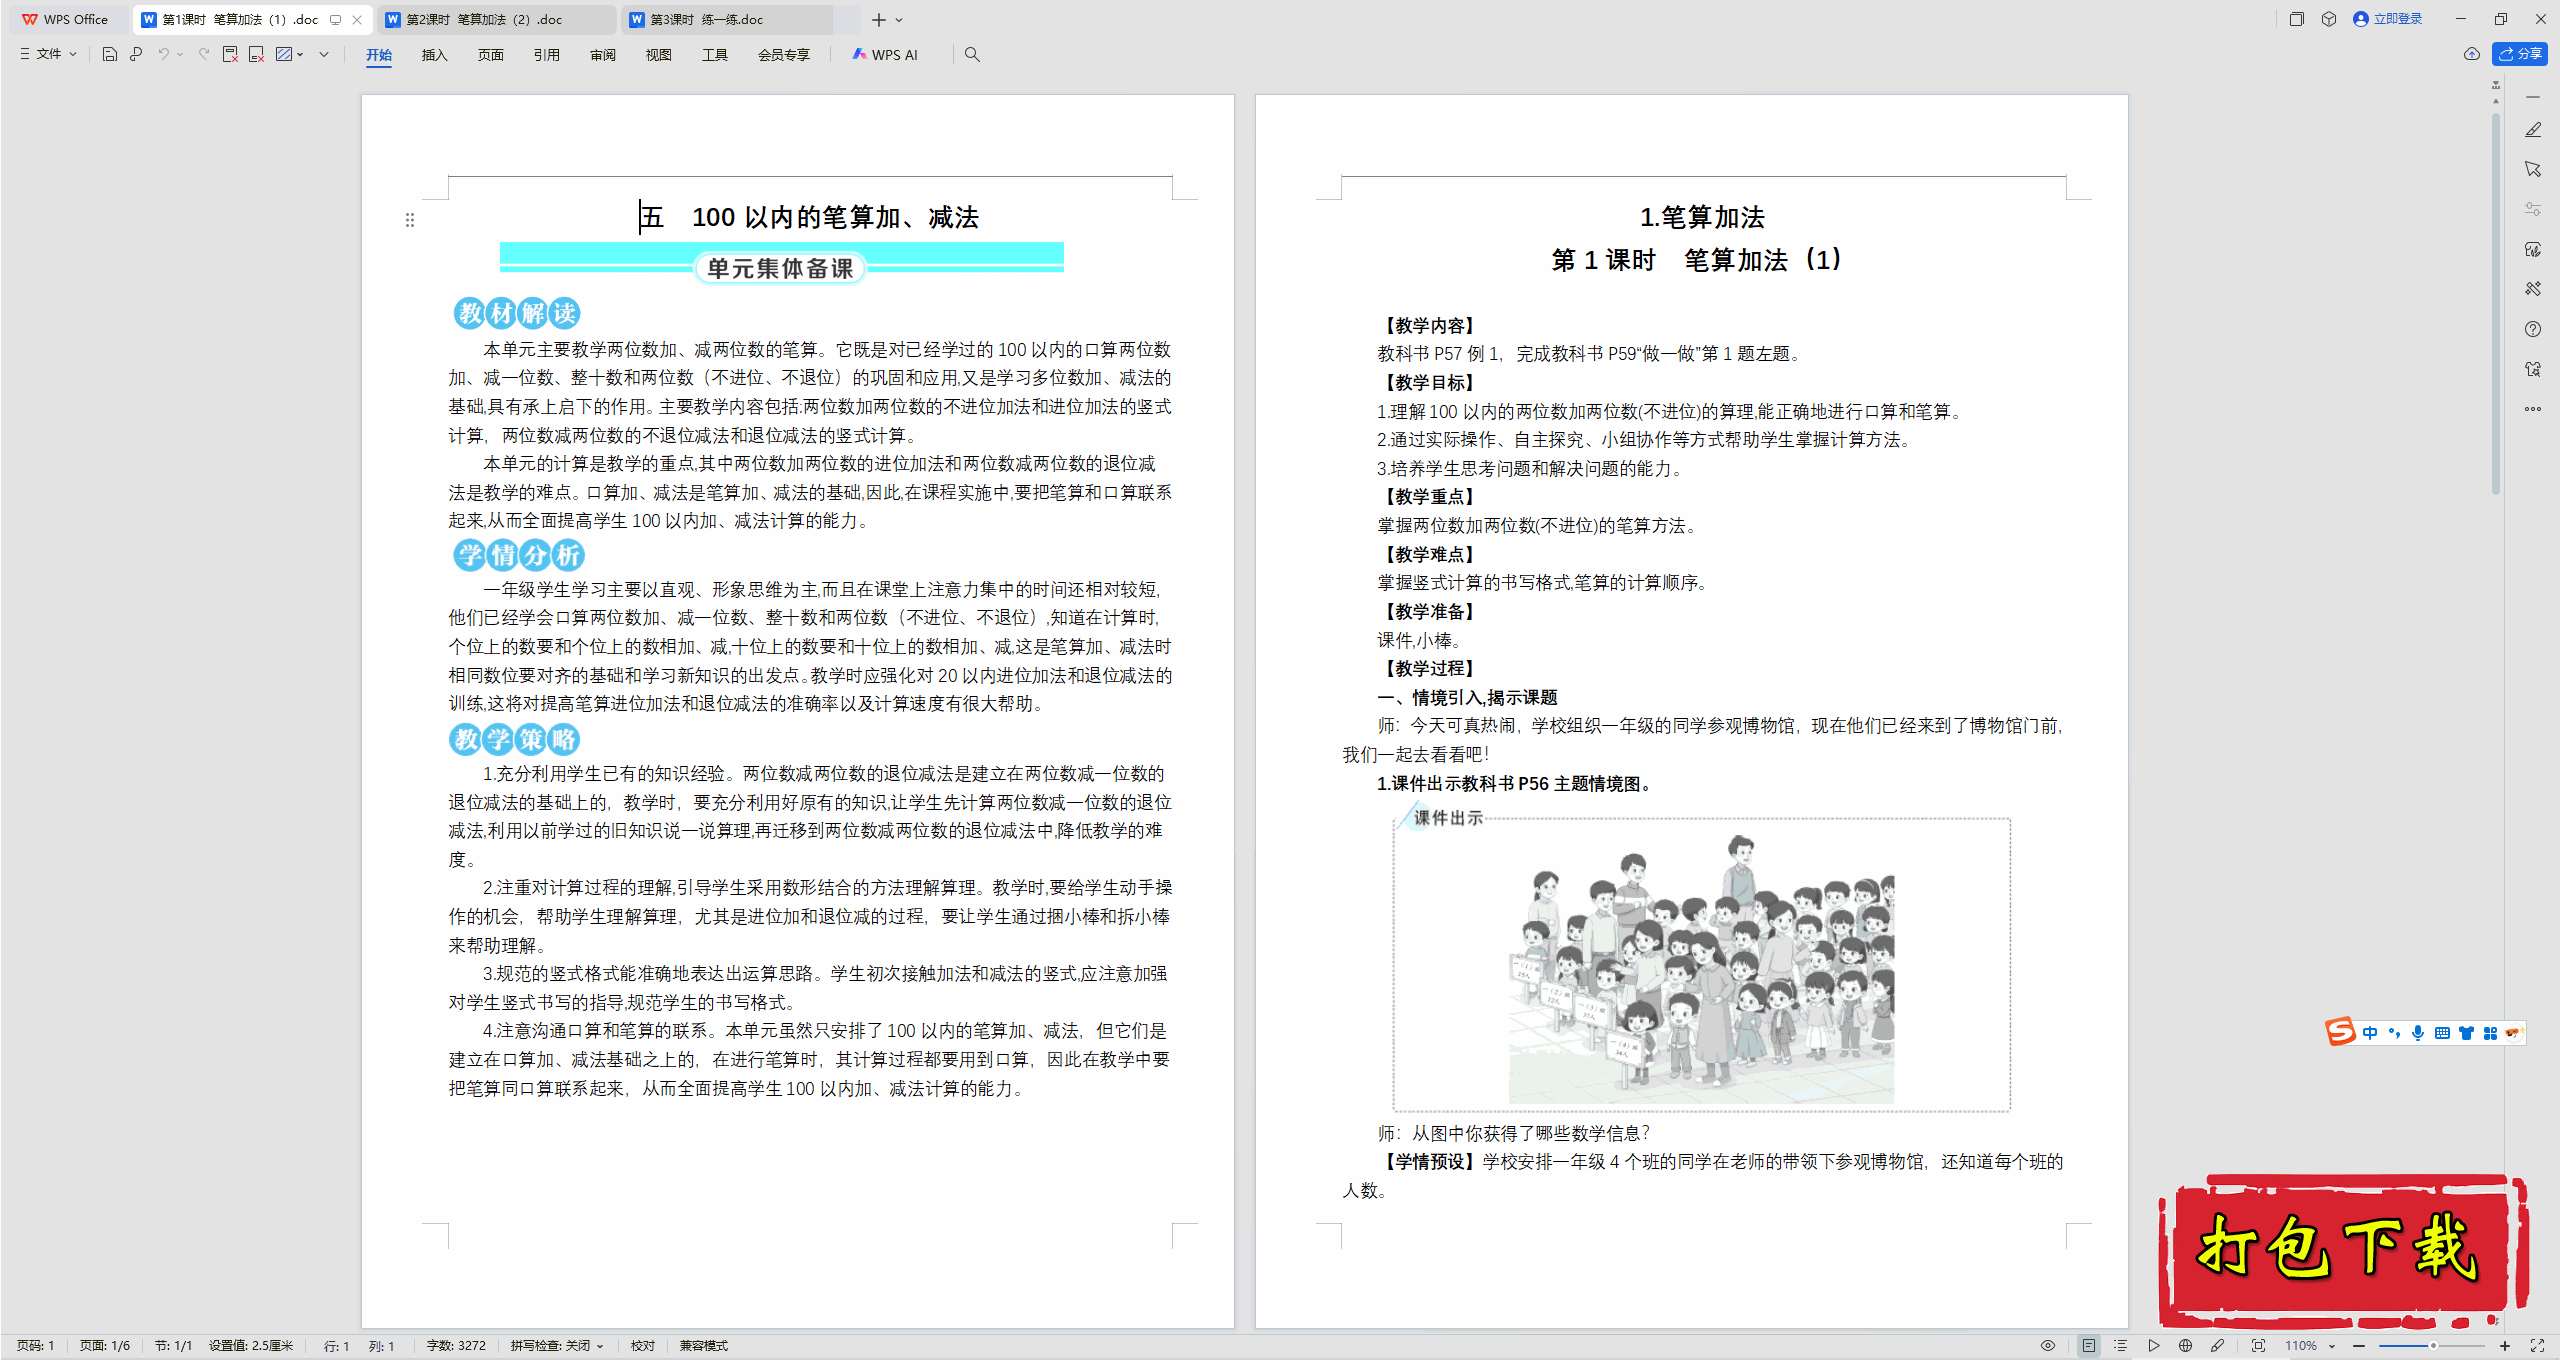Open the 工具 ribbon tab
Screen dimensions: 2560x1360
point(714,55)
